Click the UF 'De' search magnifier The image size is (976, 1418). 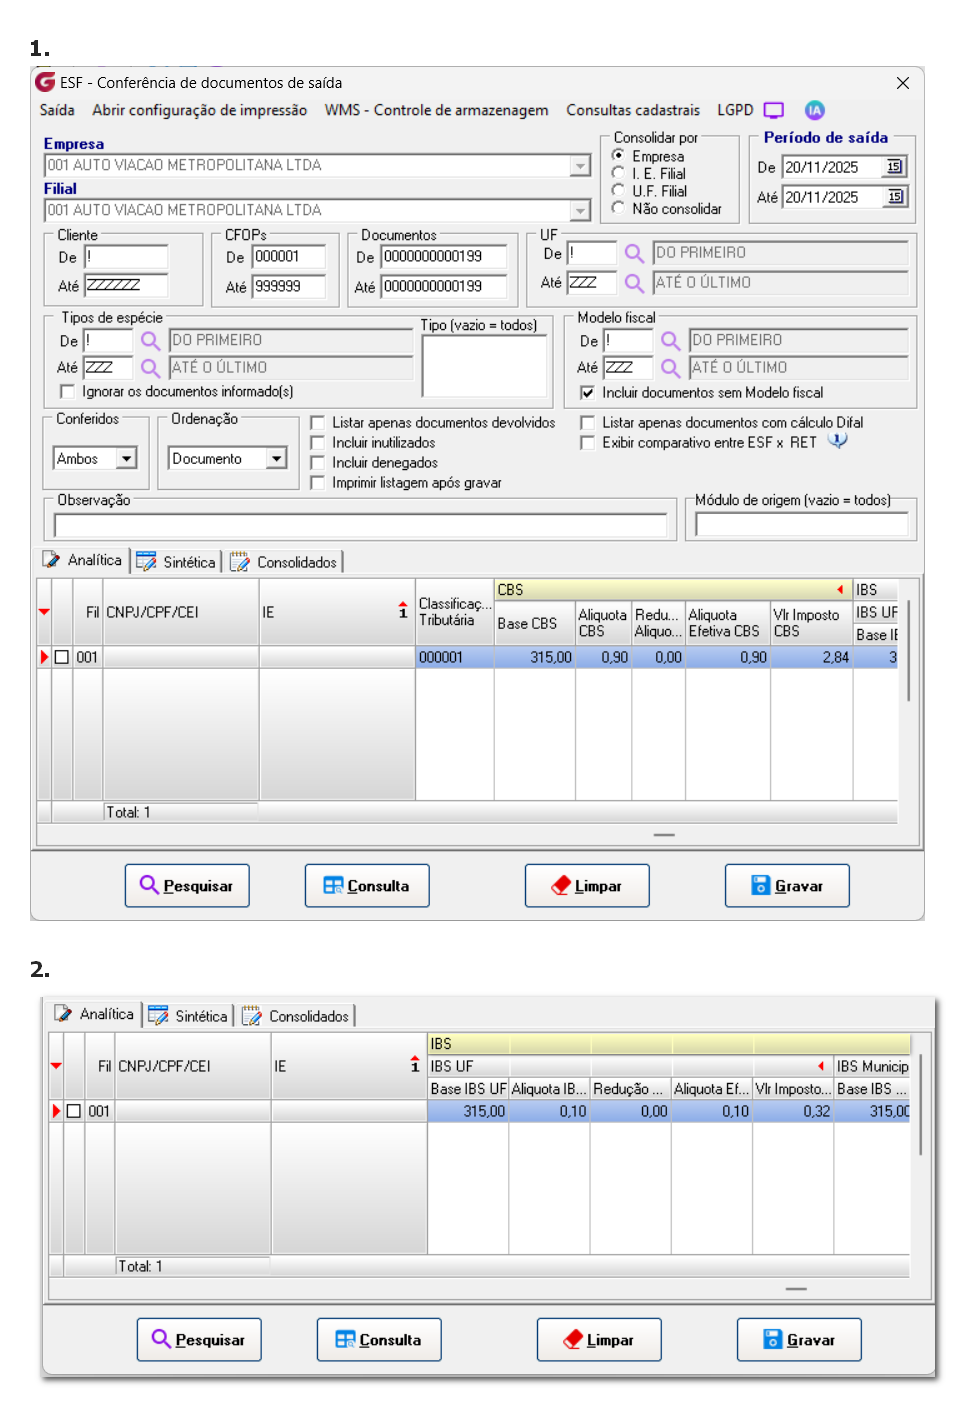(634, 254)
